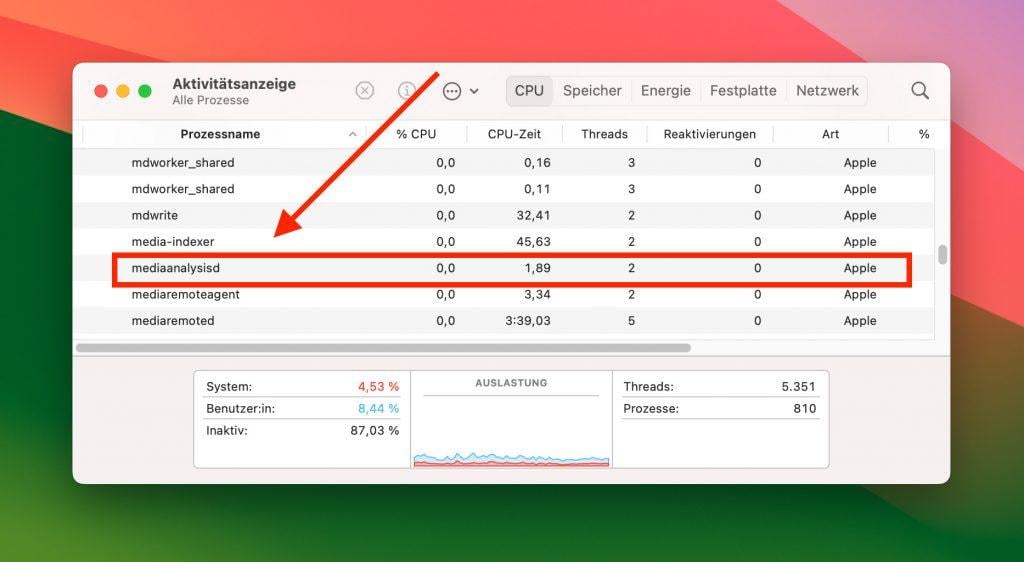Click CPU-Zeit value 1,89
The height and width of the screenshot is (562, 1024).
coord(537,268)
